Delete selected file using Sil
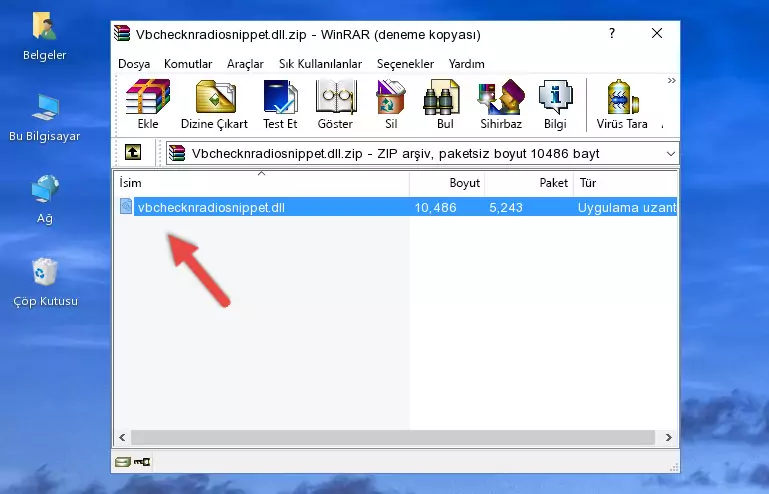 click(x=391, y=104)
